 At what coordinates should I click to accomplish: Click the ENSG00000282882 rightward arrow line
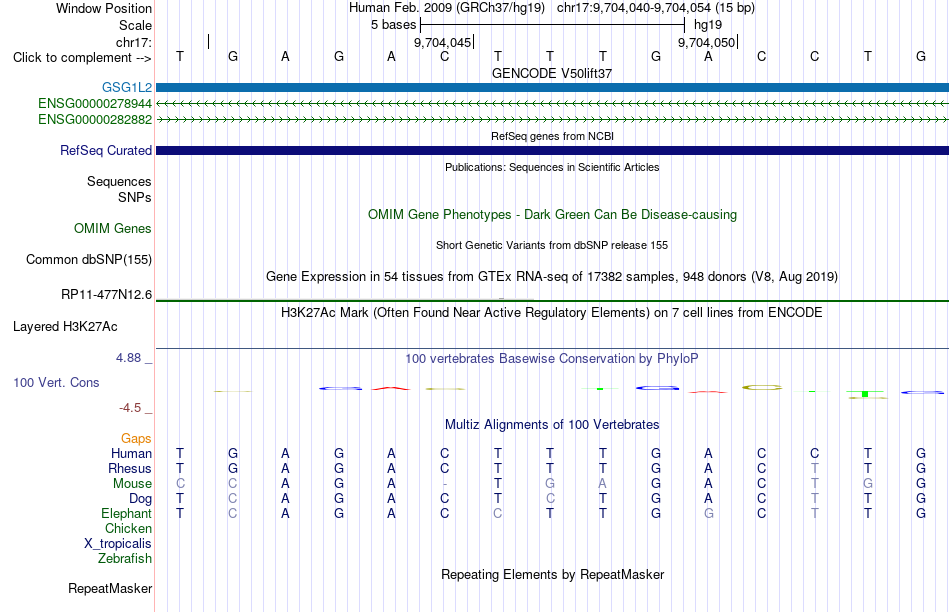pos(552,119)
